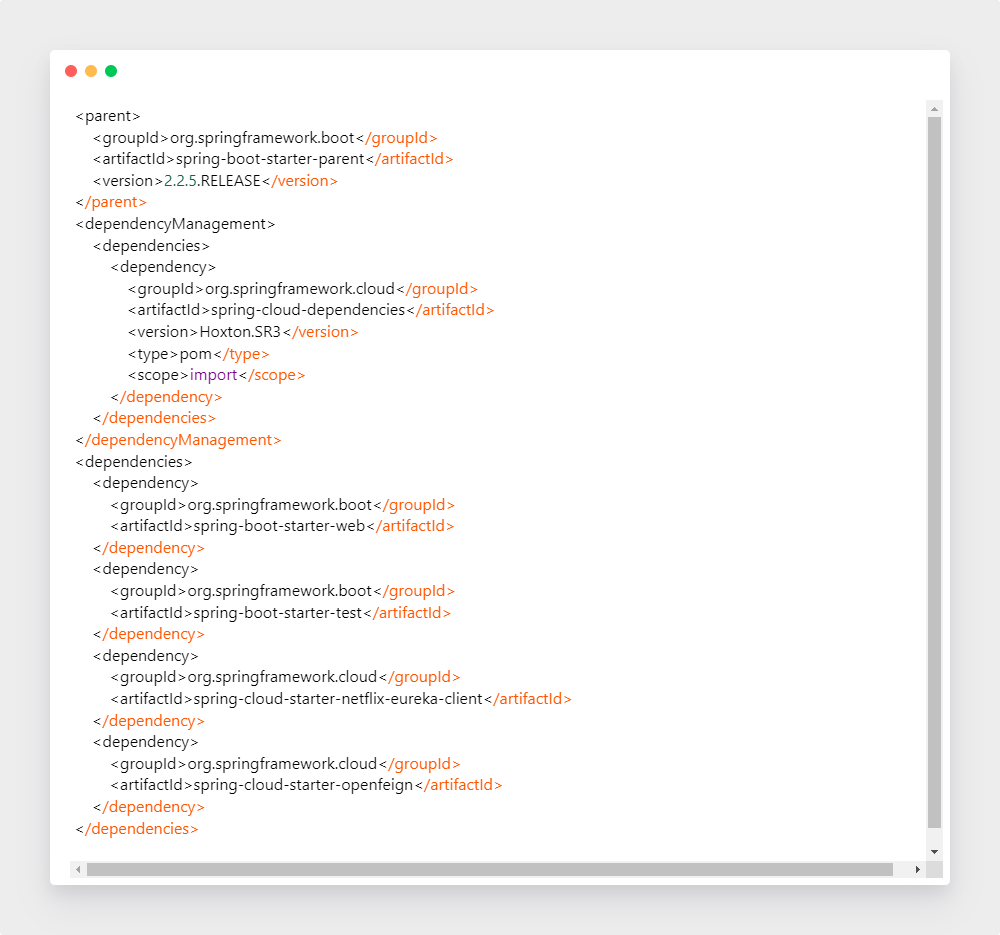The image size is (1000, 935).
Task: Click the spring-cloud-starter-netflix-eureka-client artifactId
Action: [337, 699]
